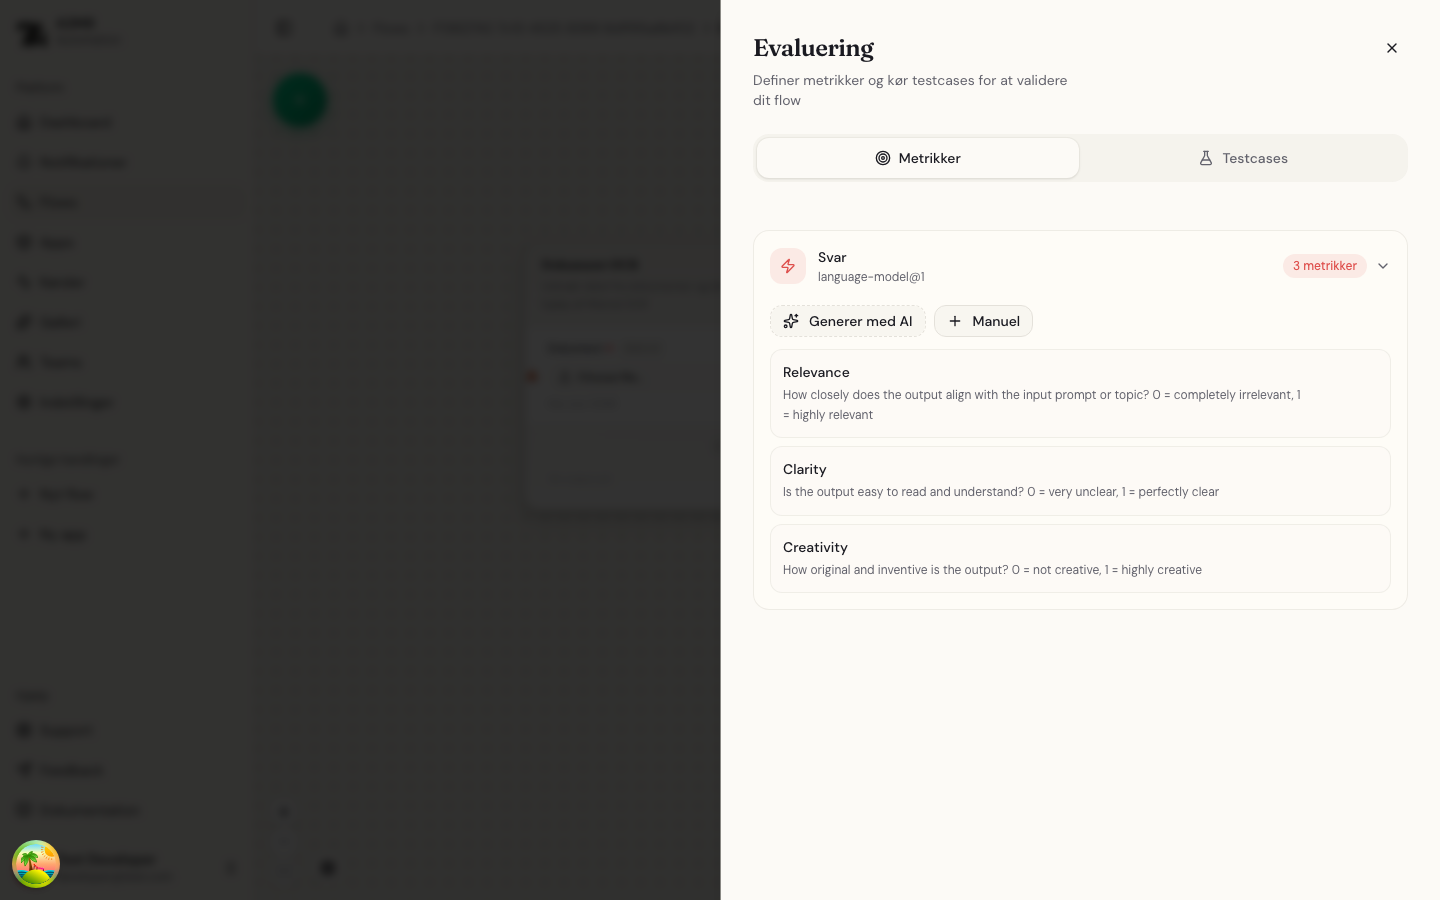Select the Metrikker tab

pyautogui.click(x=917, y=158)
